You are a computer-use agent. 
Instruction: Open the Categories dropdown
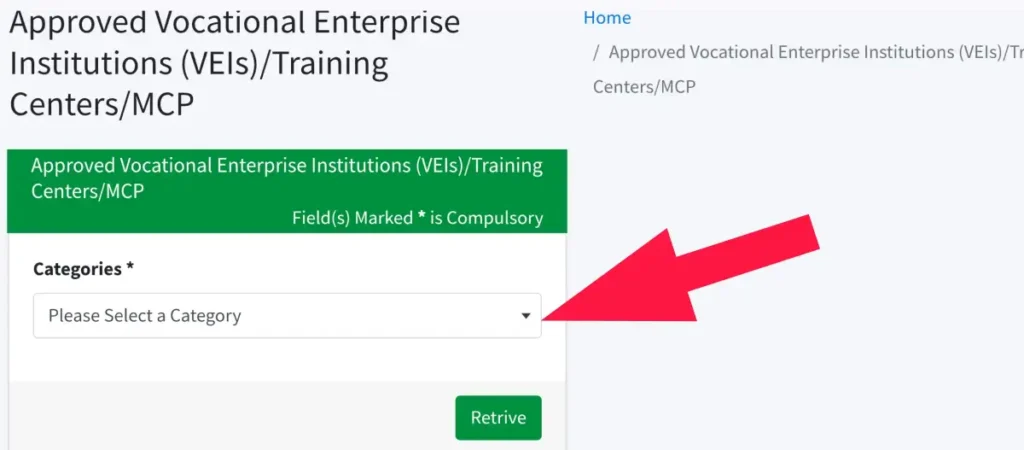click(x=287, y=315)
